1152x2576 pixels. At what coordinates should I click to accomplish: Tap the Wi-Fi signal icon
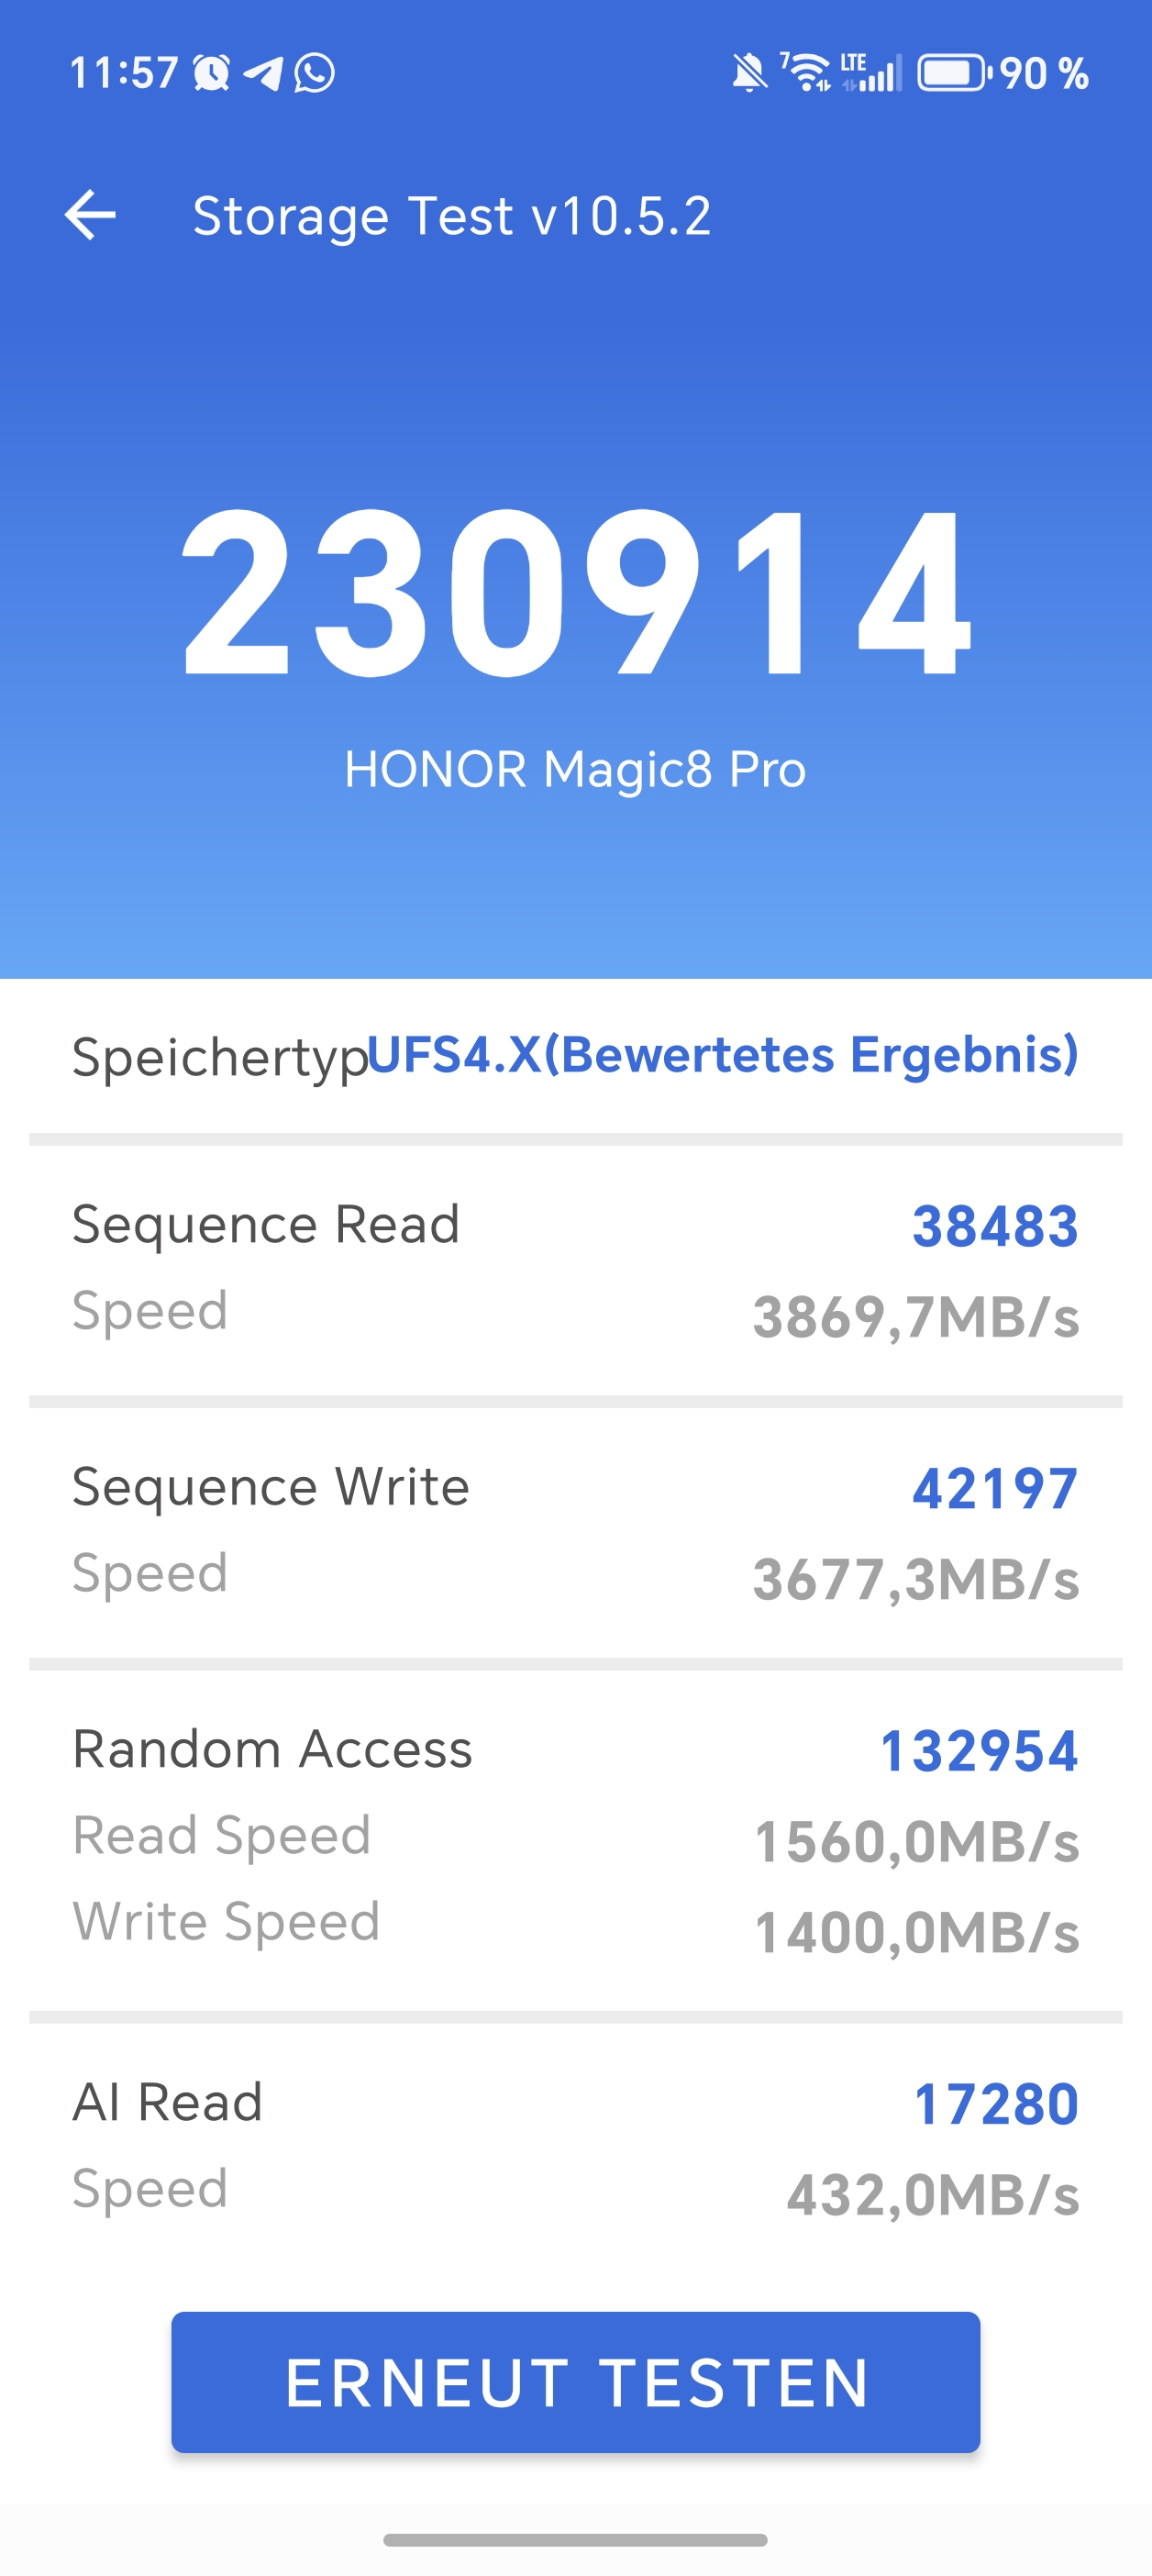point(806,73)
